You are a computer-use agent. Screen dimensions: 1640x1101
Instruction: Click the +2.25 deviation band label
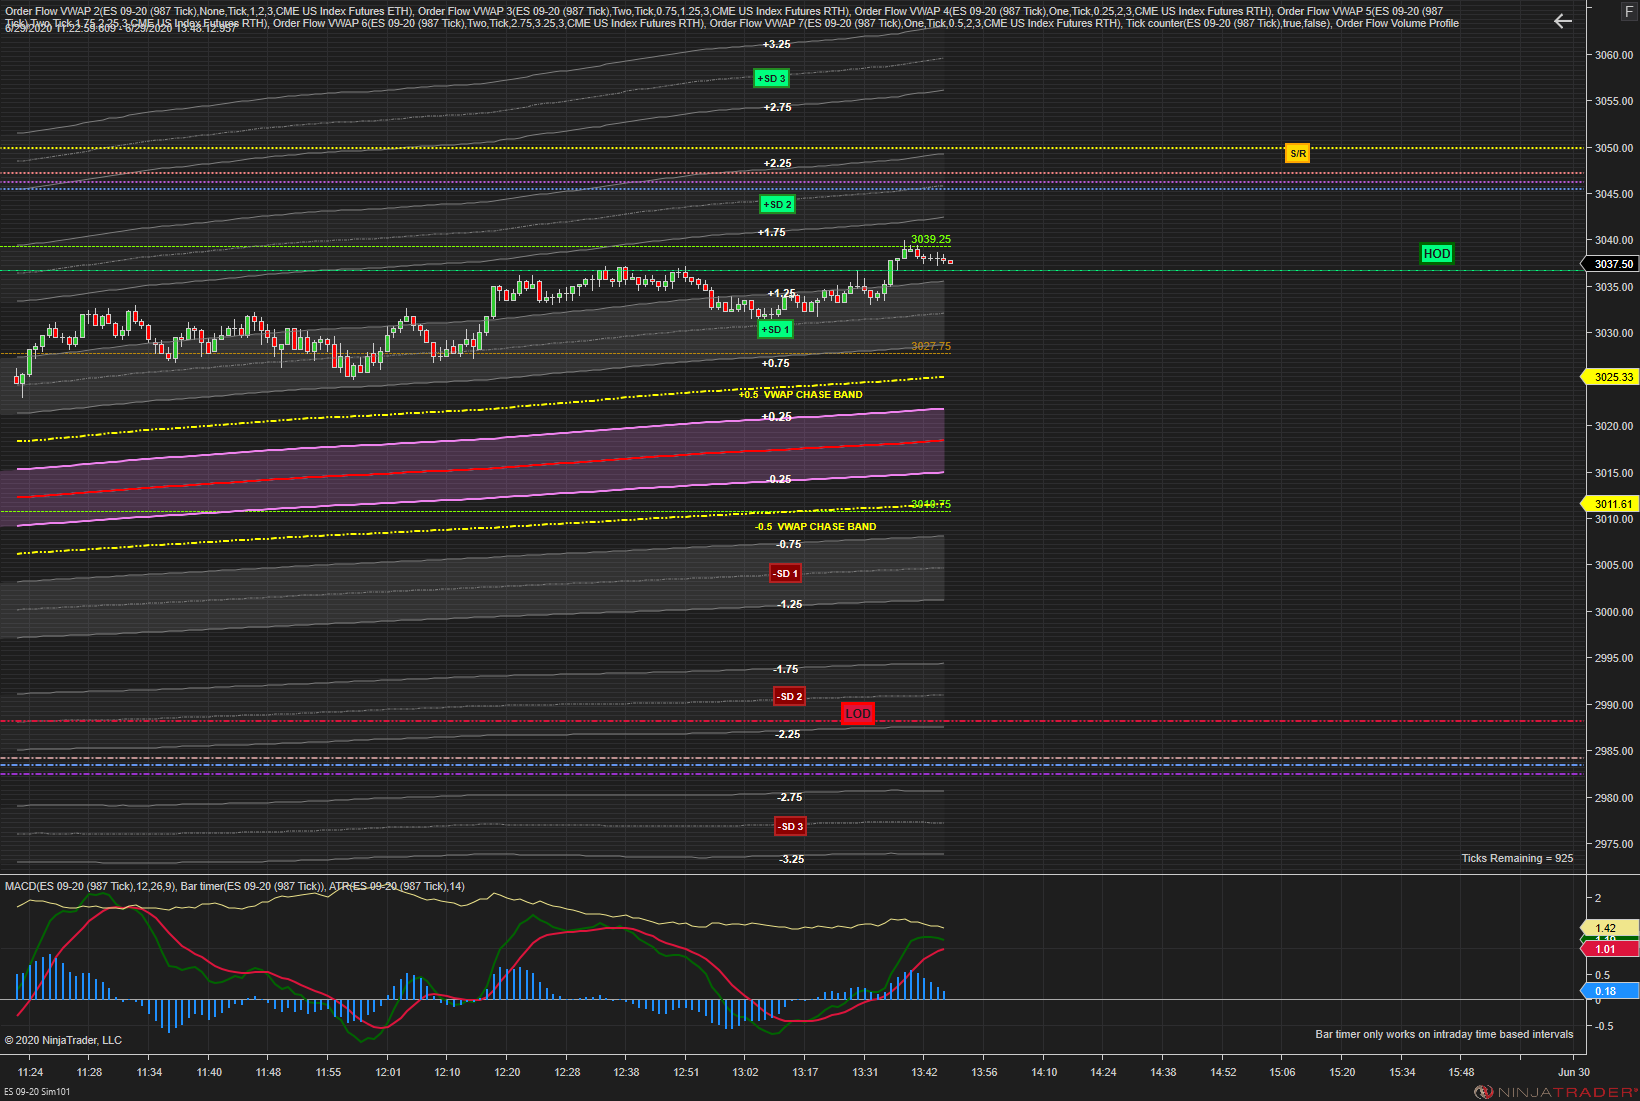[777, 163]
